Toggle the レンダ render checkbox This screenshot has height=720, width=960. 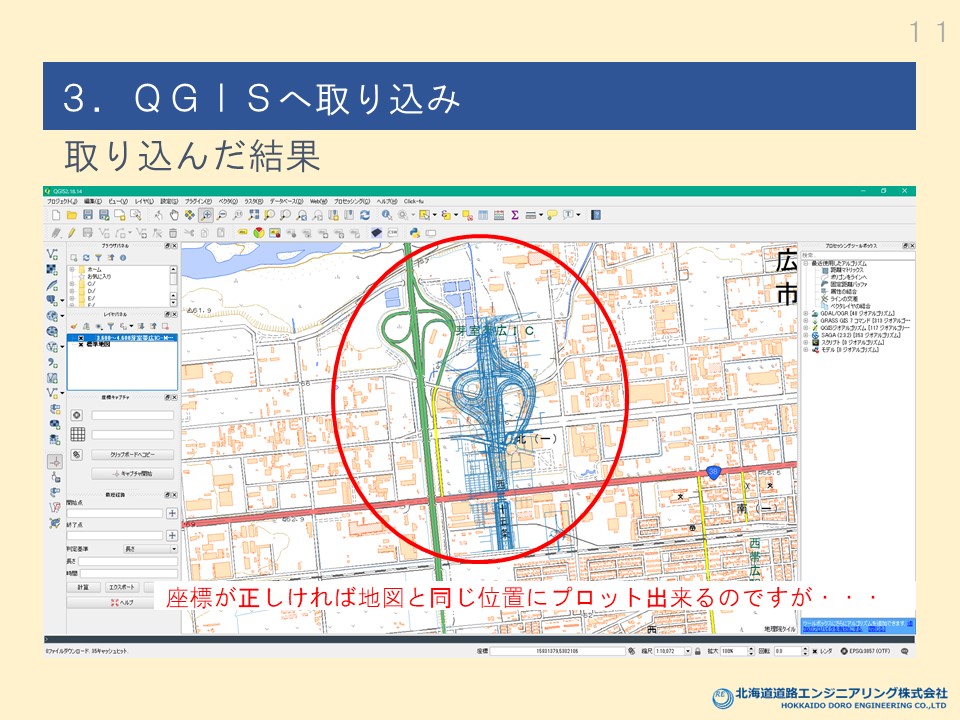816,650
